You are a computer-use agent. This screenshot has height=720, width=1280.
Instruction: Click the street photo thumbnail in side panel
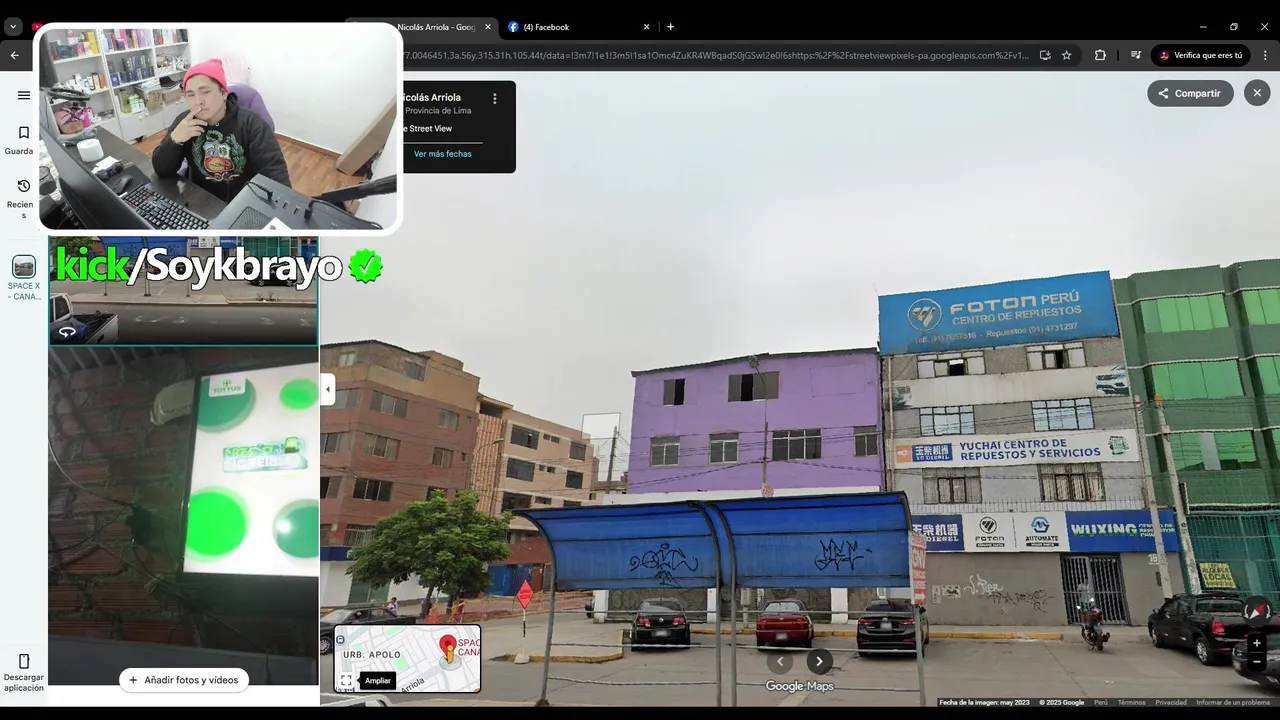tap(184, 291)
